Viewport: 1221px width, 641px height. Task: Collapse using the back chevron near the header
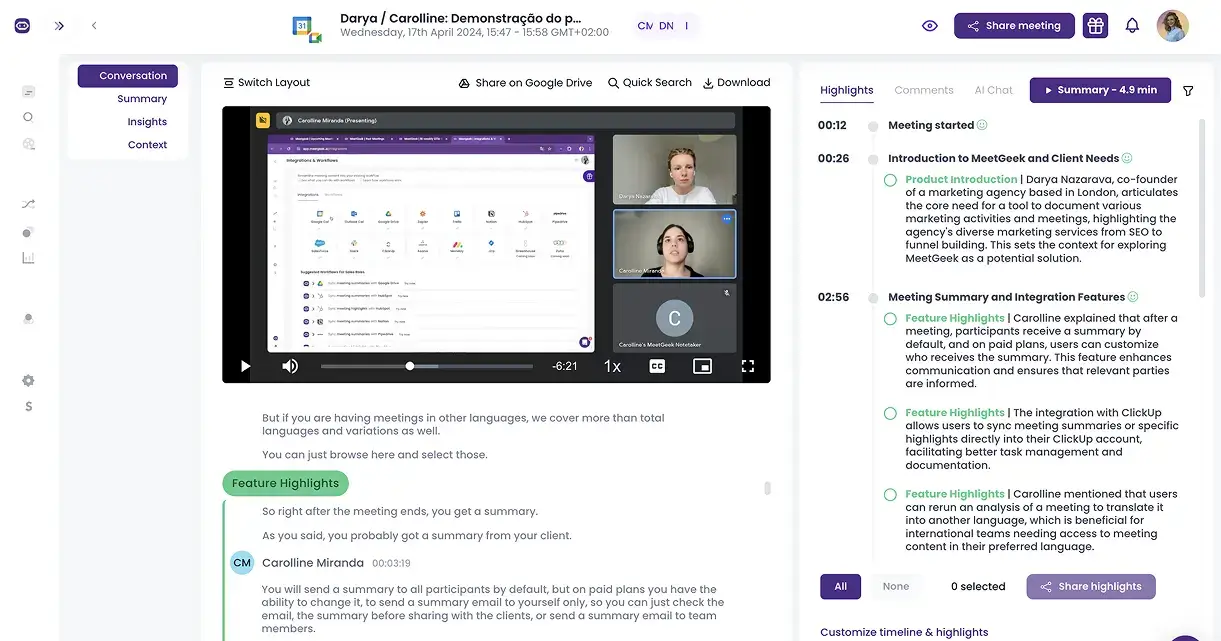click(93, 26)
